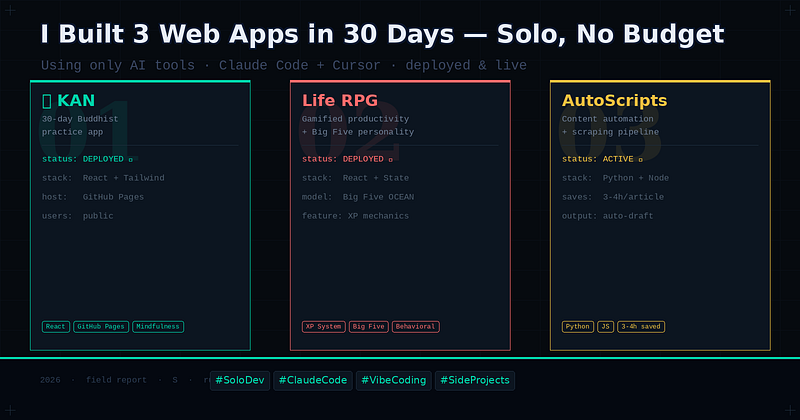Click the XP System tag
Image resolution: width=800 pixels, height=420 pixels.
tap(323, 327)
